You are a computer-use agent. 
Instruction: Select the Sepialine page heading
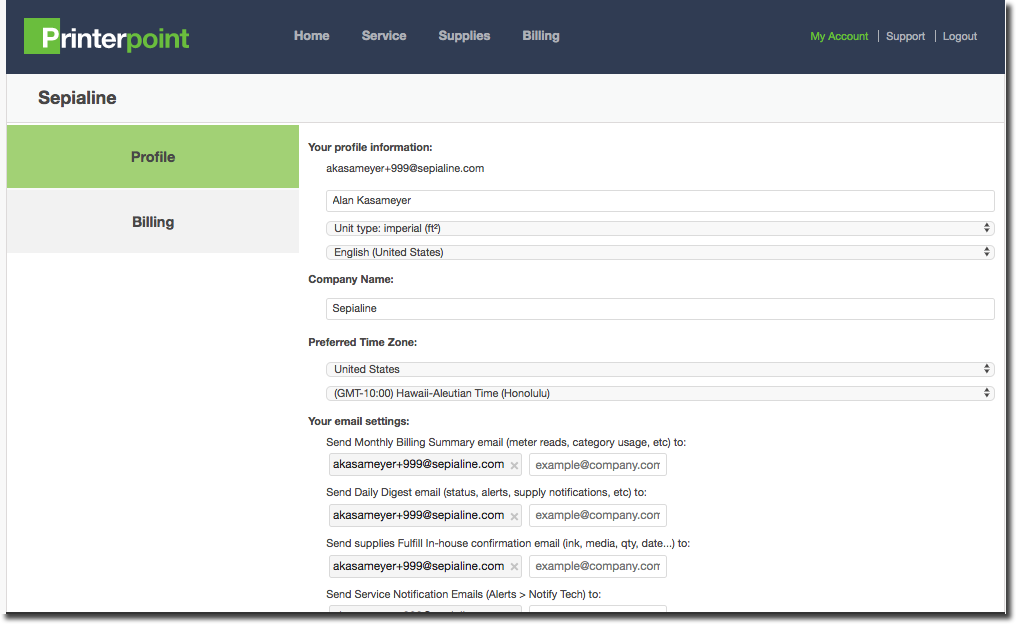77,98
